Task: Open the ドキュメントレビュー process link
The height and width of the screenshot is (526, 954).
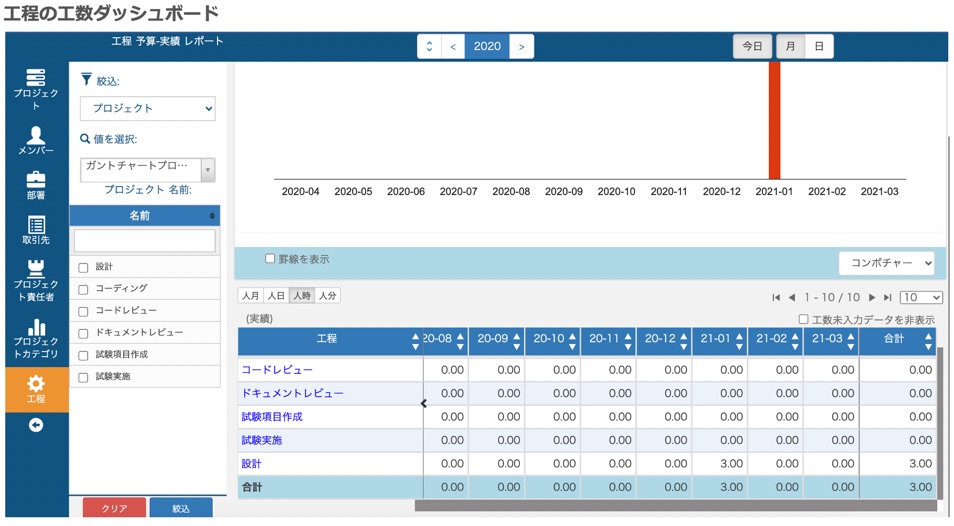Action: click(292, 393)
